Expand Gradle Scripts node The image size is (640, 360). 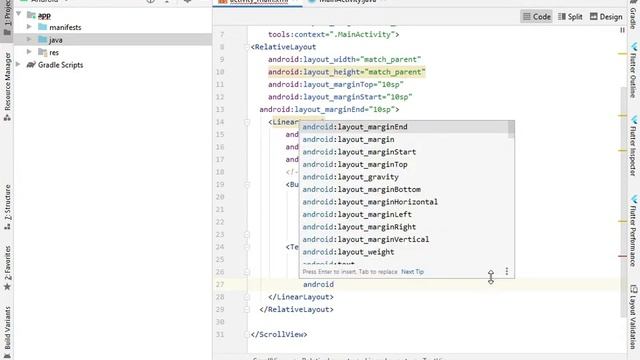[x=18, y=64]
